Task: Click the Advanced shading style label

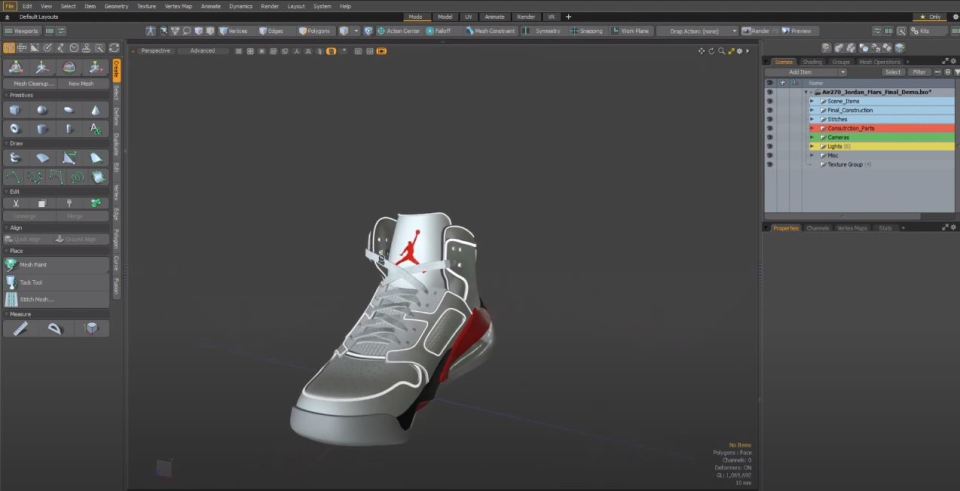Action: 203,51
